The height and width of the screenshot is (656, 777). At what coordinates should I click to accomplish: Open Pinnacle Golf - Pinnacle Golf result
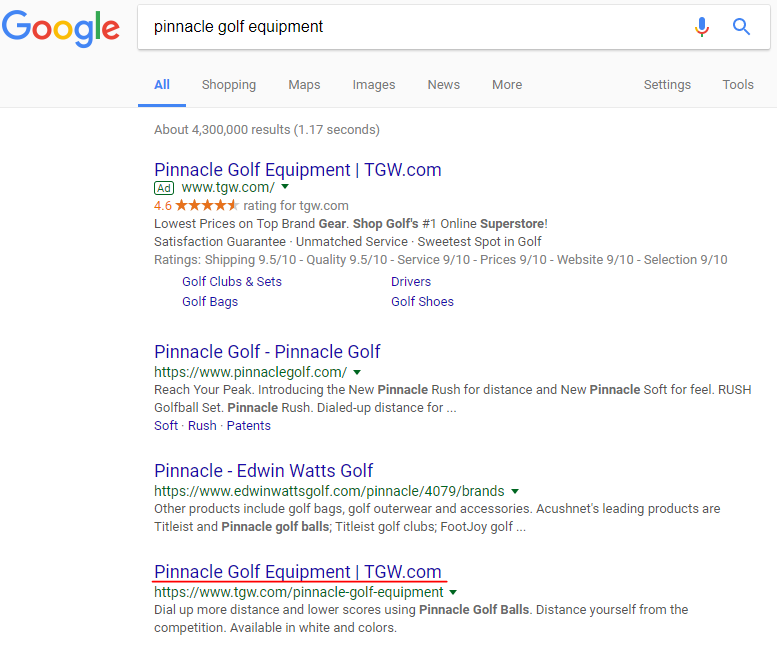pos(267,352)
